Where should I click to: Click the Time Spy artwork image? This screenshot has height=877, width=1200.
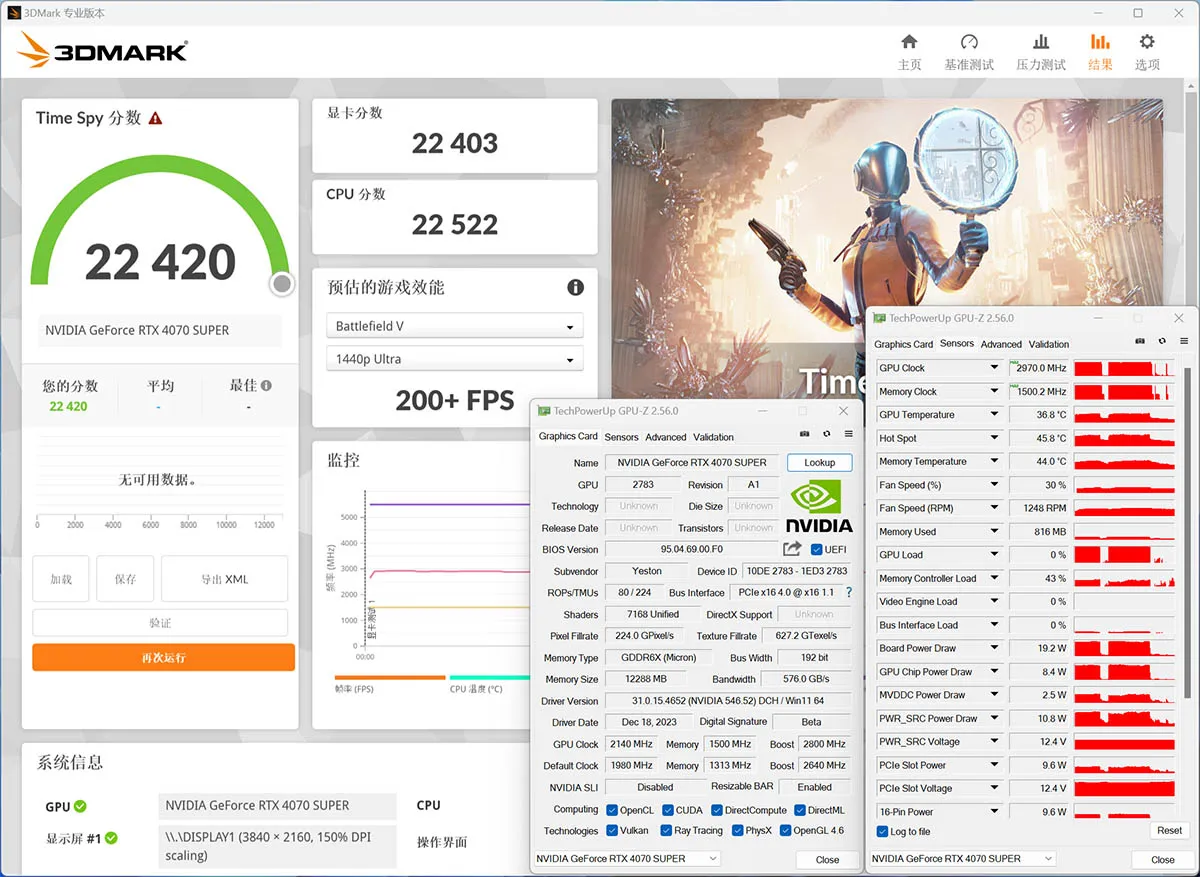(888, 250)
